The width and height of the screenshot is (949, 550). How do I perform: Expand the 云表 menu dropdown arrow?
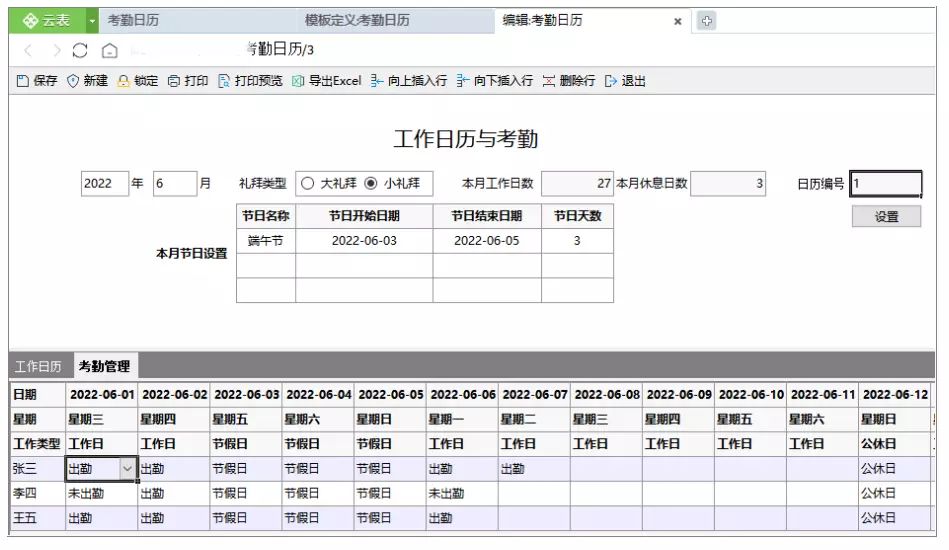(x=92, y=21)
